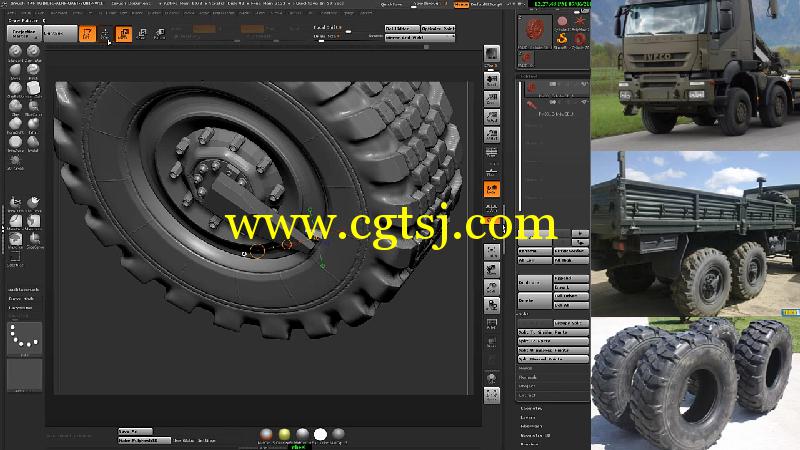Select the PolyMesh3D star tool icon
The height and width of the screenshot is (450, 800).
[580, 21]
